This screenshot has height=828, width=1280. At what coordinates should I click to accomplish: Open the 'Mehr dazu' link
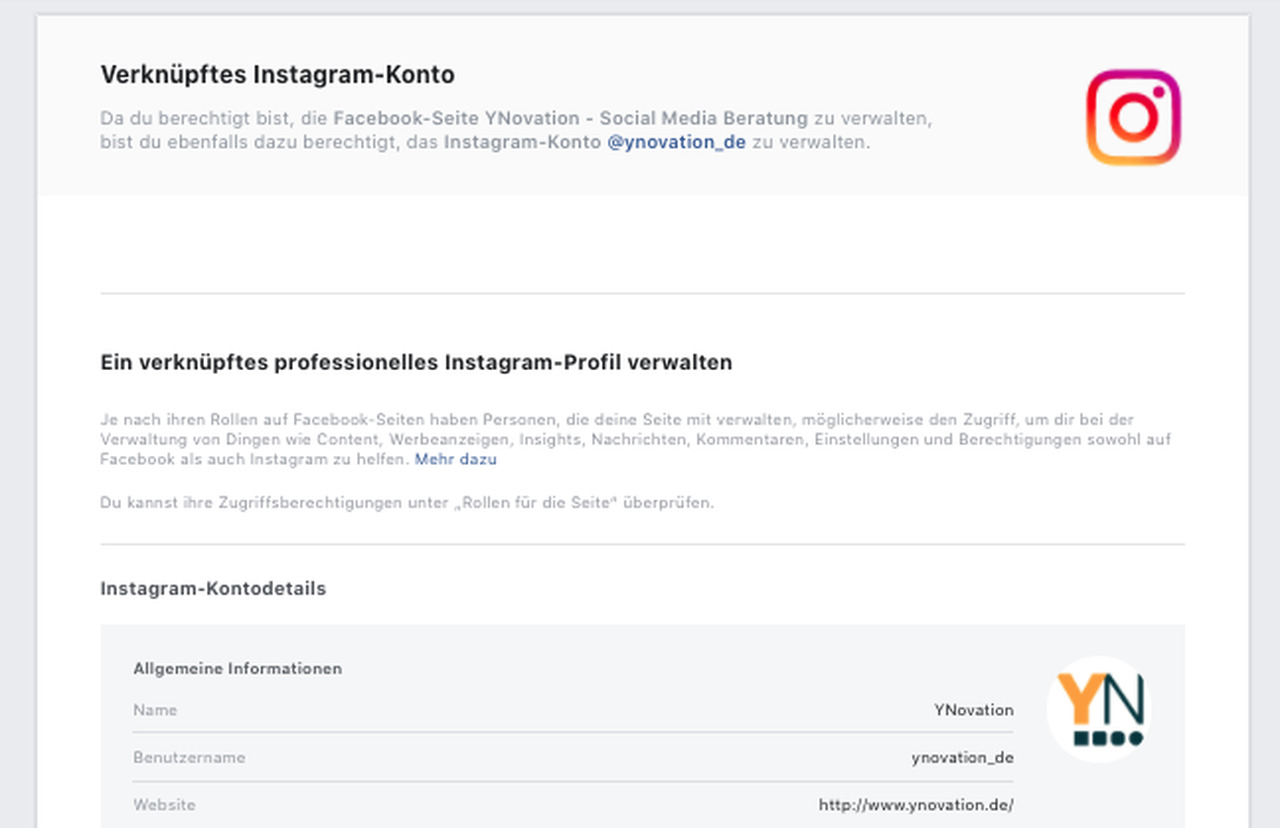456,459
